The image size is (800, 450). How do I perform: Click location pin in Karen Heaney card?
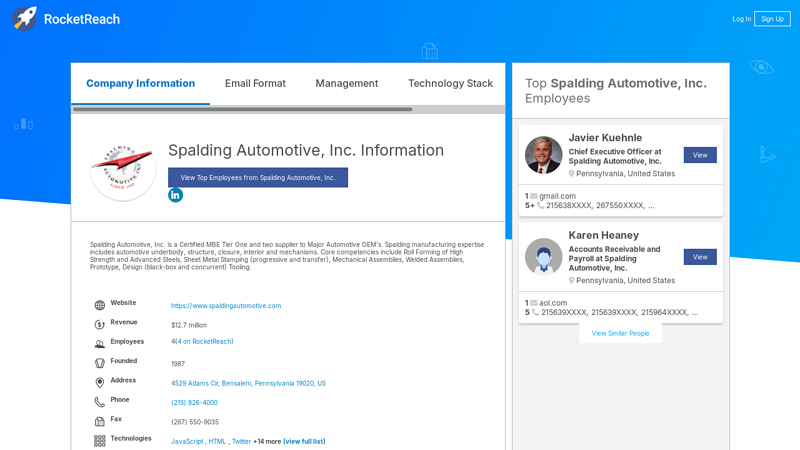(571, 281)
